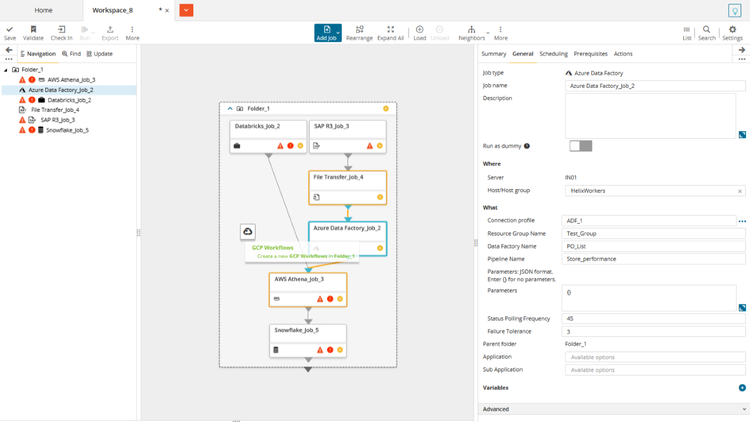Open the Sub Application options dropdown
750x422 pixels.
(x=655, y=370)
